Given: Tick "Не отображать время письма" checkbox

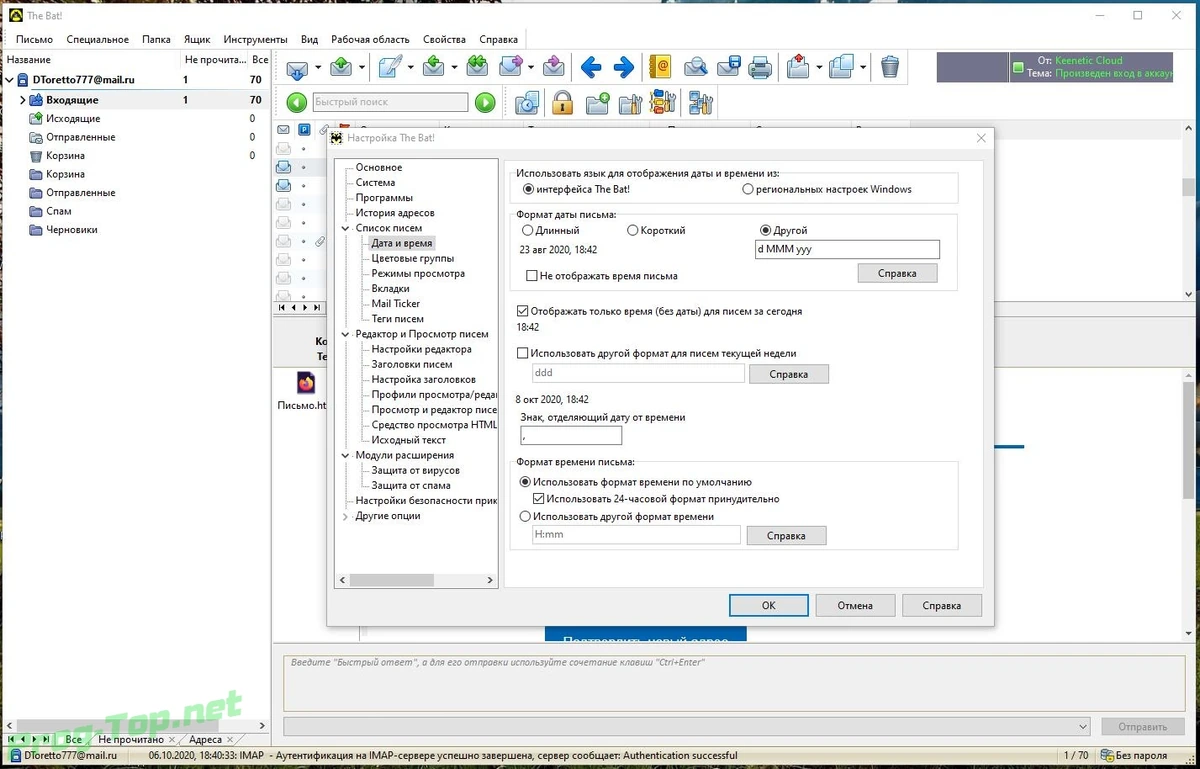Looking at the screenshot, I should pyautogui.click(x=532, y=276).
